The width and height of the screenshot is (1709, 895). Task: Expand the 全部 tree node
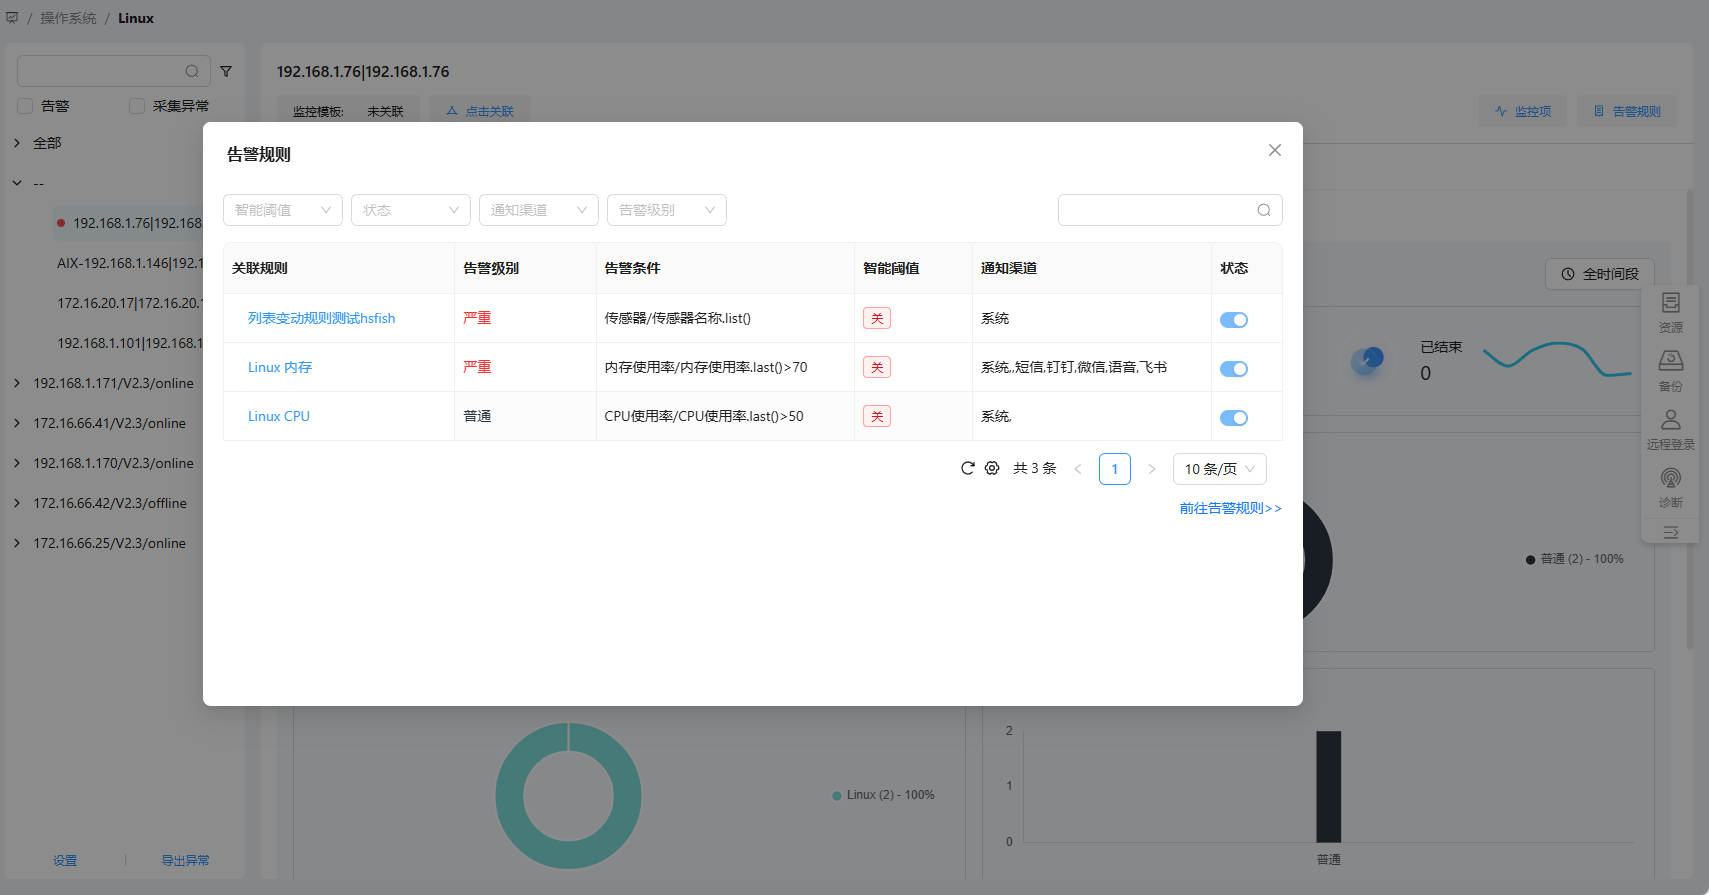coord(17,143)
